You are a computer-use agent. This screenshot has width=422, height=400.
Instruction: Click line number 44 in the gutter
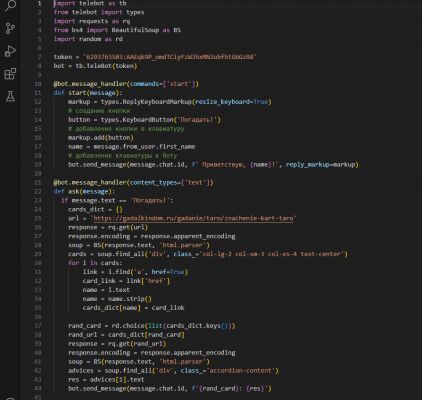(38, 389)
